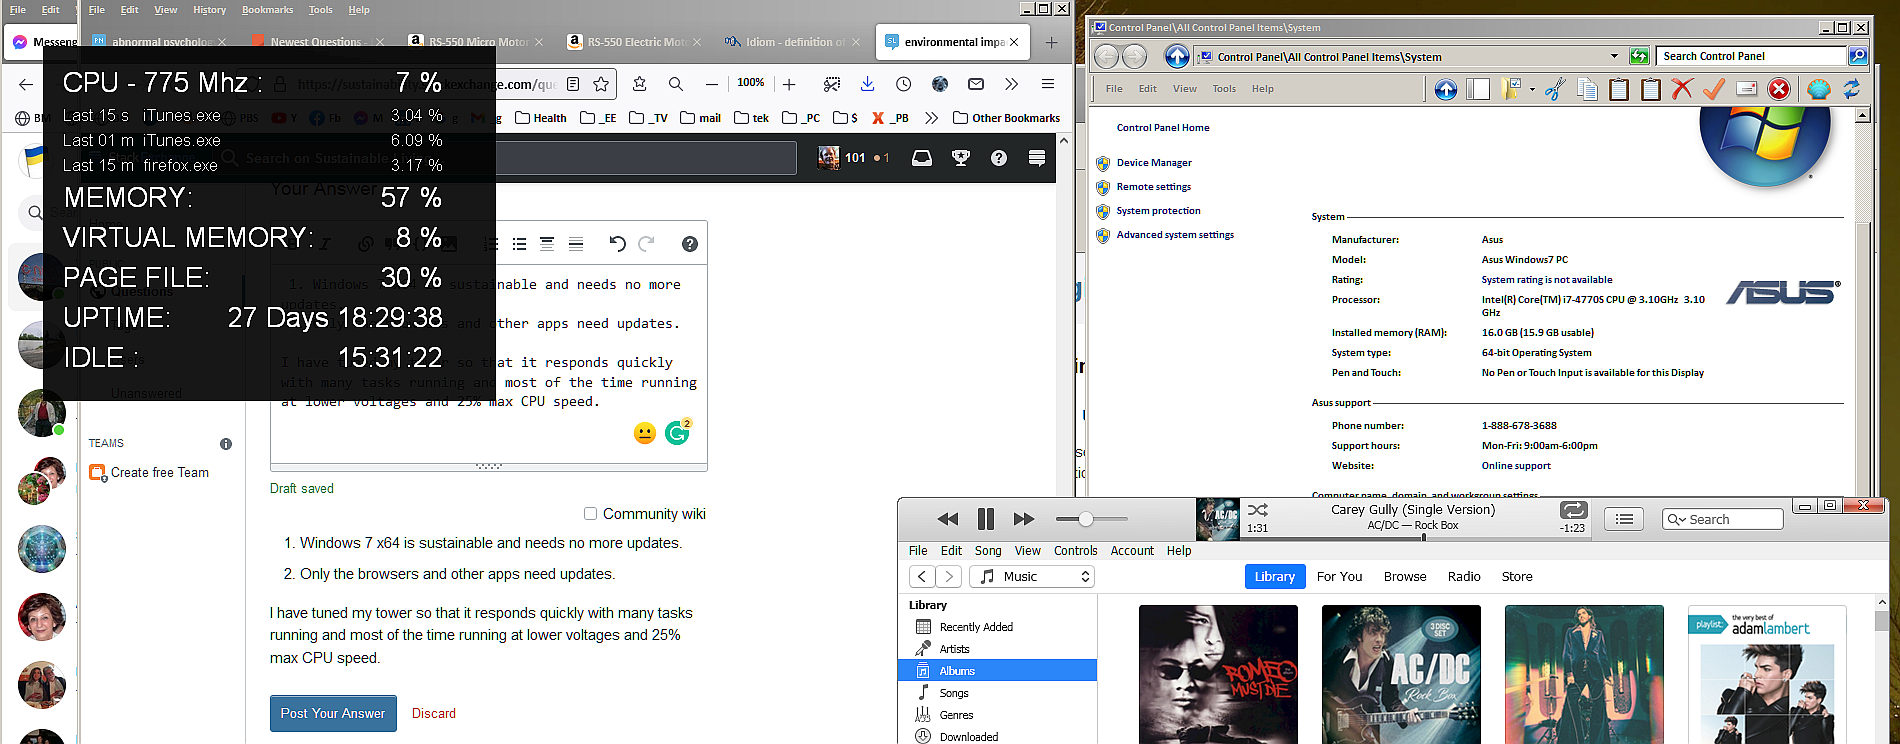Click horizontal rule icon in editor
The height and width of the screenshot is (744, 1900).
(x=576, y=244)
